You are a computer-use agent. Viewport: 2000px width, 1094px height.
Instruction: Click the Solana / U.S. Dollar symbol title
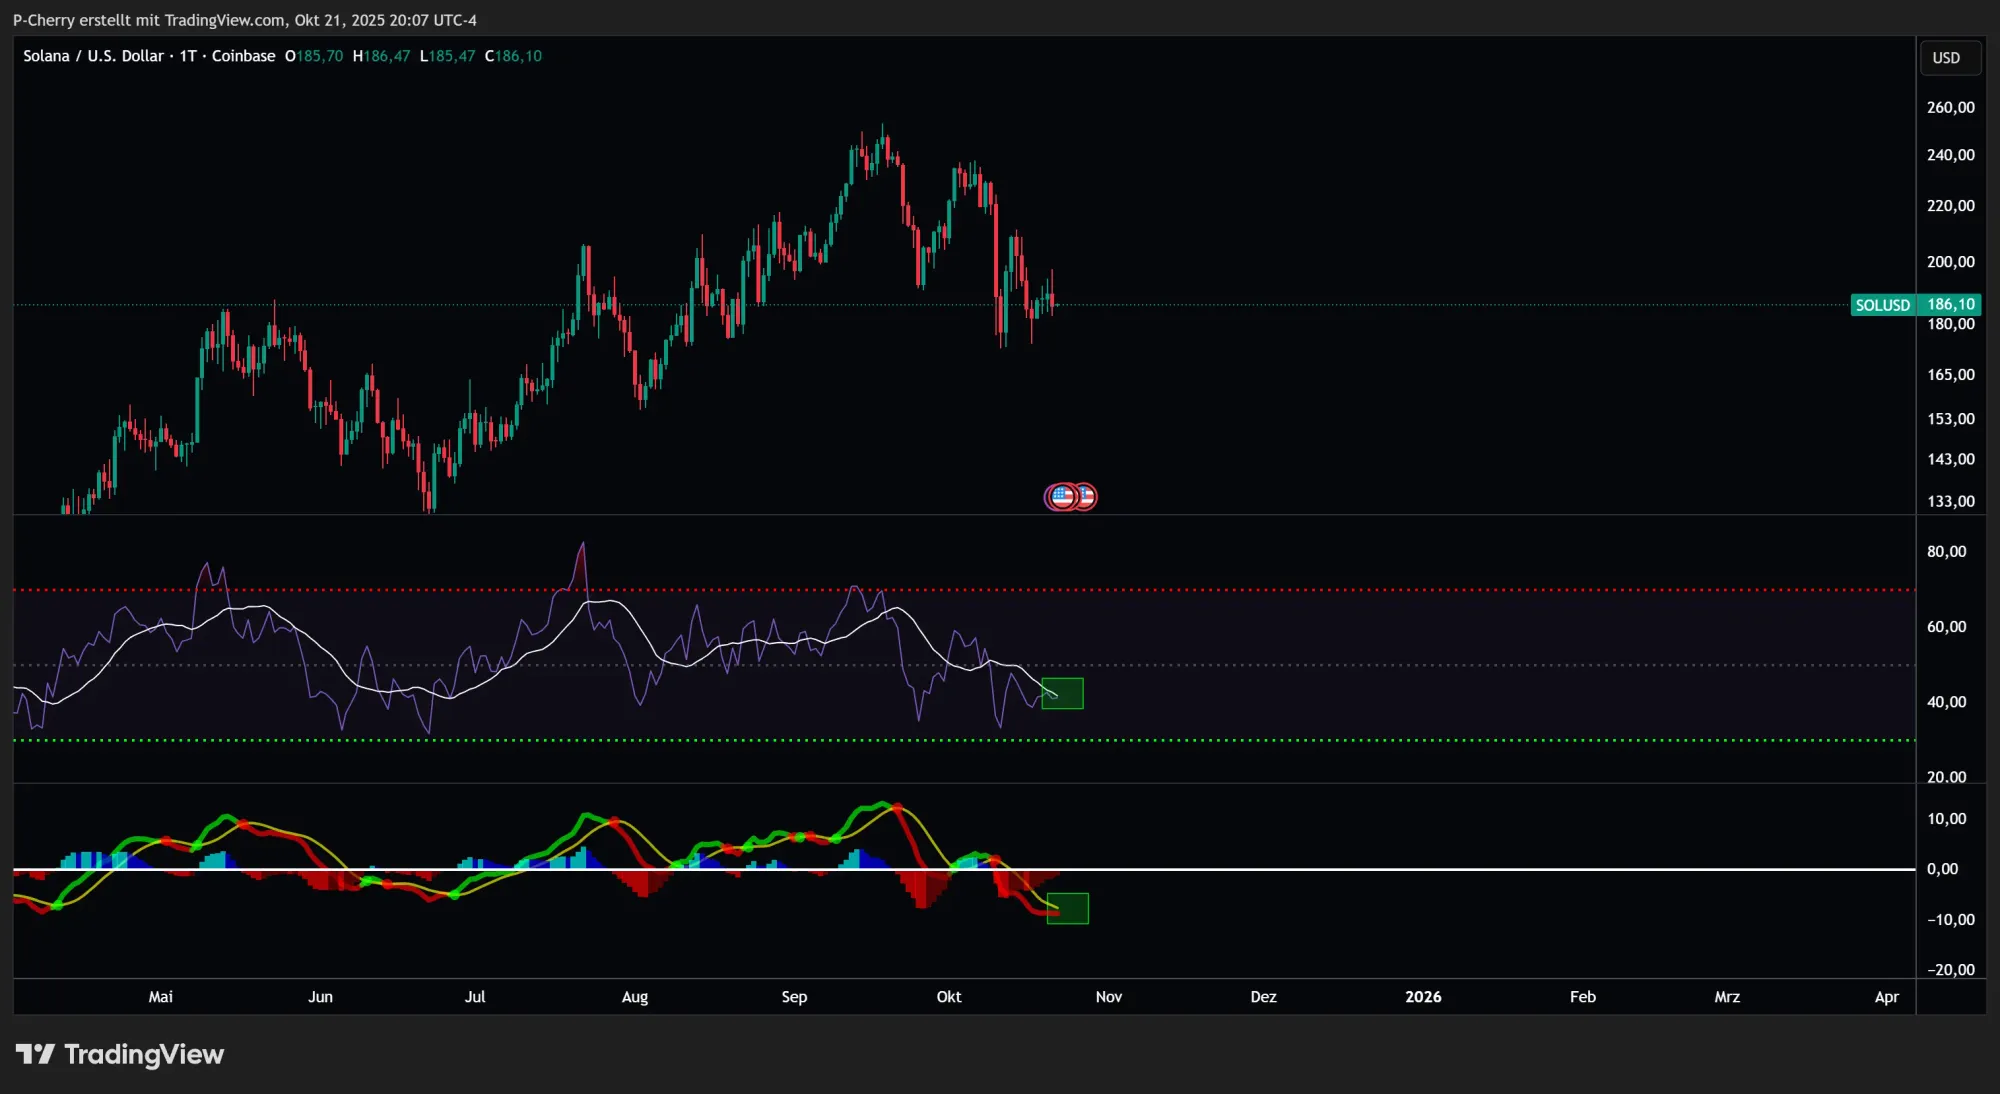click(93, 56)
